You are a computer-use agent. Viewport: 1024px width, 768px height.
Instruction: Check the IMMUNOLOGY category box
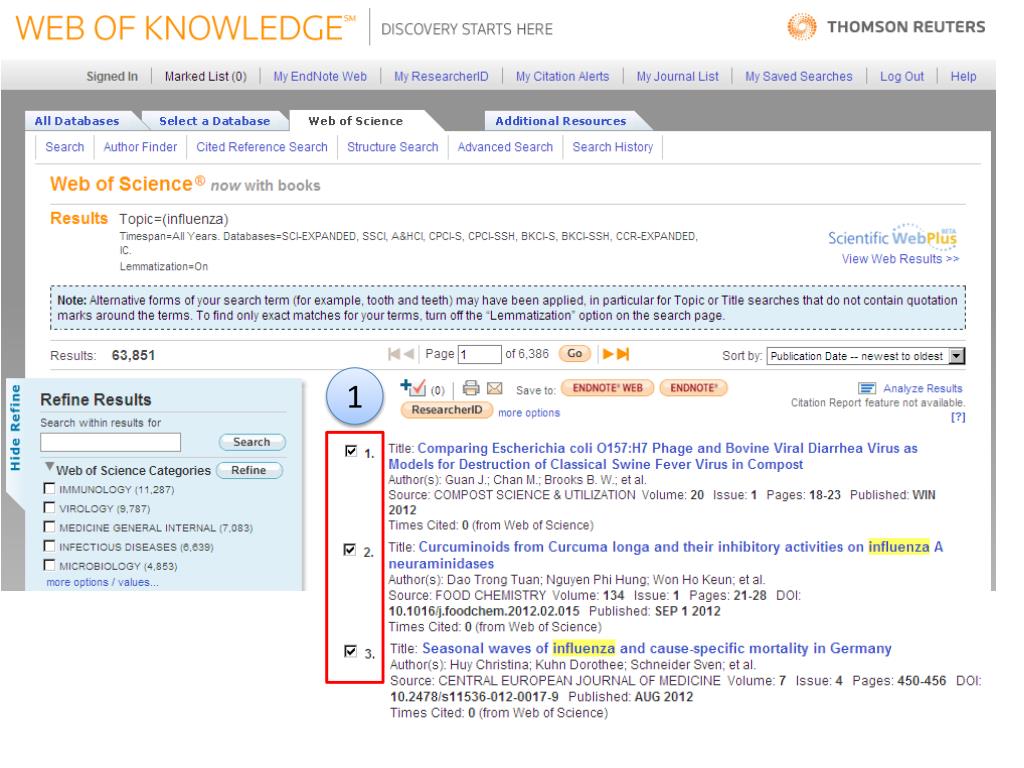[49, 488]
